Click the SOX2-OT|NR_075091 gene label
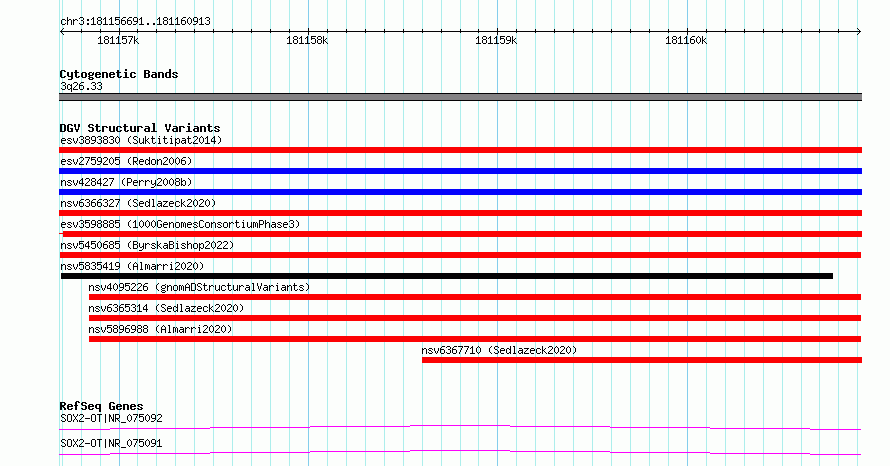 111,443
